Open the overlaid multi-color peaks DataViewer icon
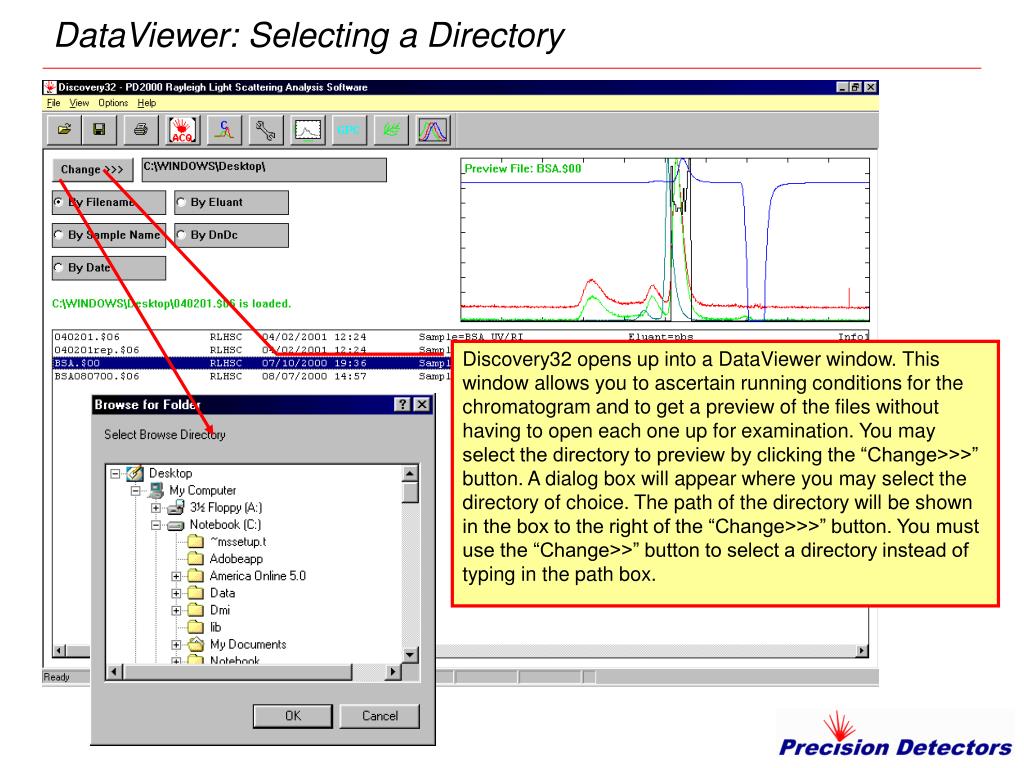The image size is (1024, 768). 433,129
